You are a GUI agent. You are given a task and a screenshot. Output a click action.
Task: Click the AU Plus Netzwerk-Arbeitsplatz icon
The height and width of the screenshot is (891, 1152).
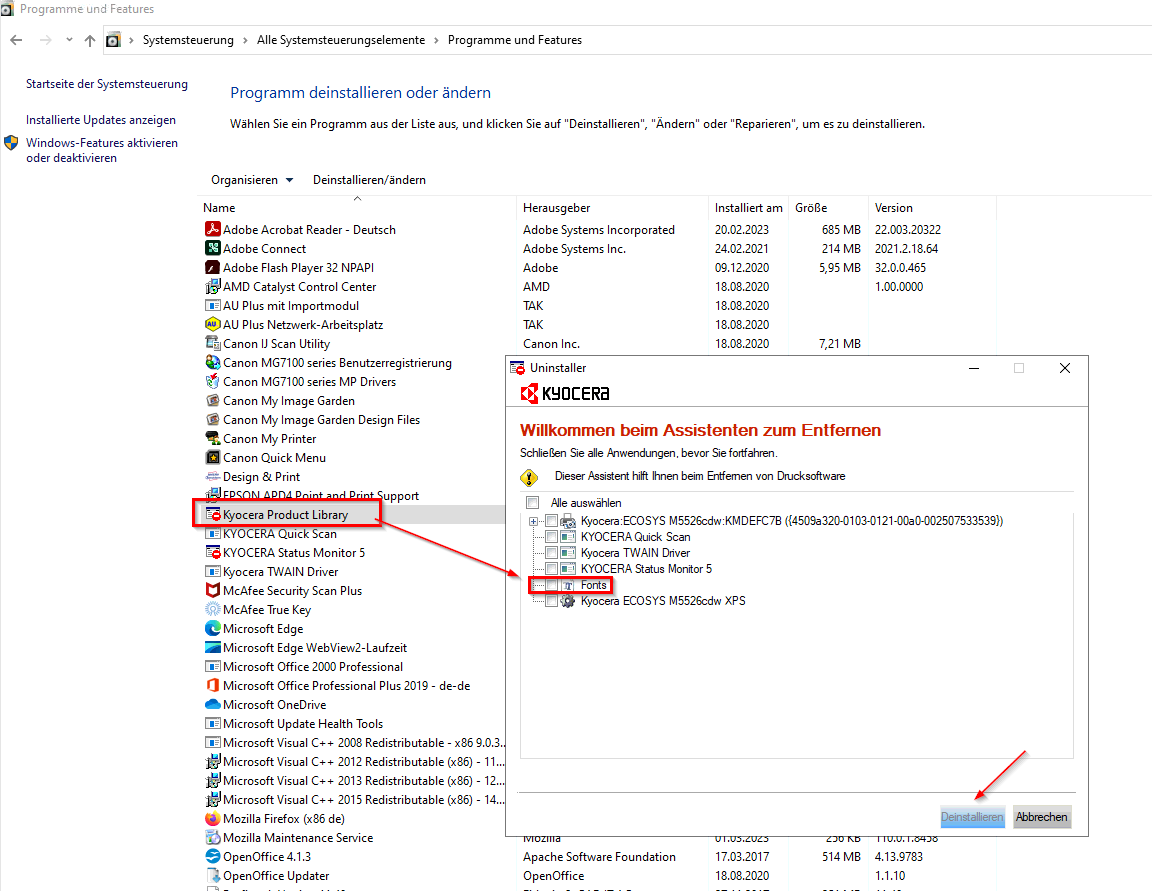tap(212, 324)
